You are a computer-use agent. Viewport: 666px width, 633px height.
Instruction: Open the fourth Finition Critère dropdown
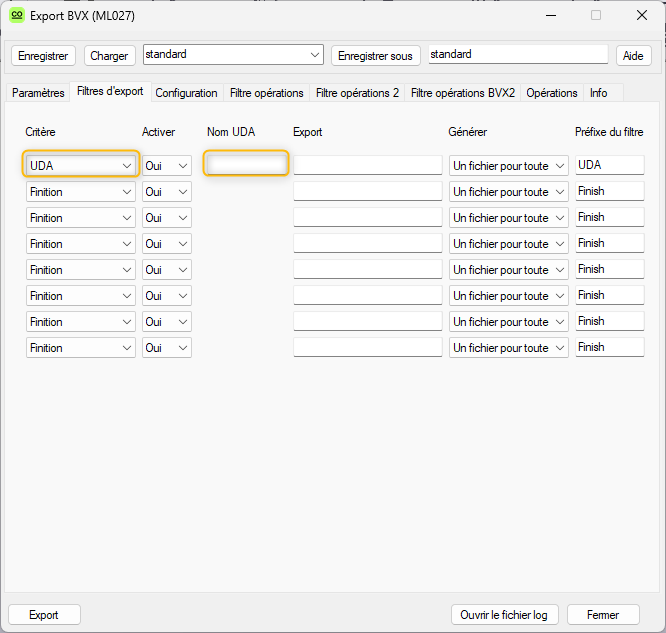coord(81,270)
